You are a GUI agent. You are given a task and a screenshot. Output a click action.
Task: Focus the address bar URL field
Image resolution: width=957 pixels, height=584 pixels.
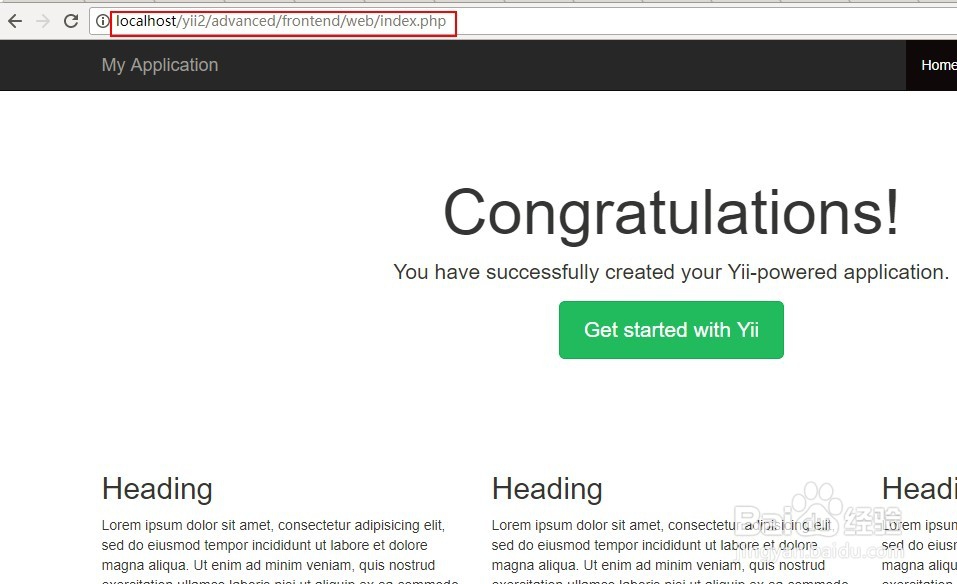coord(524,21)
